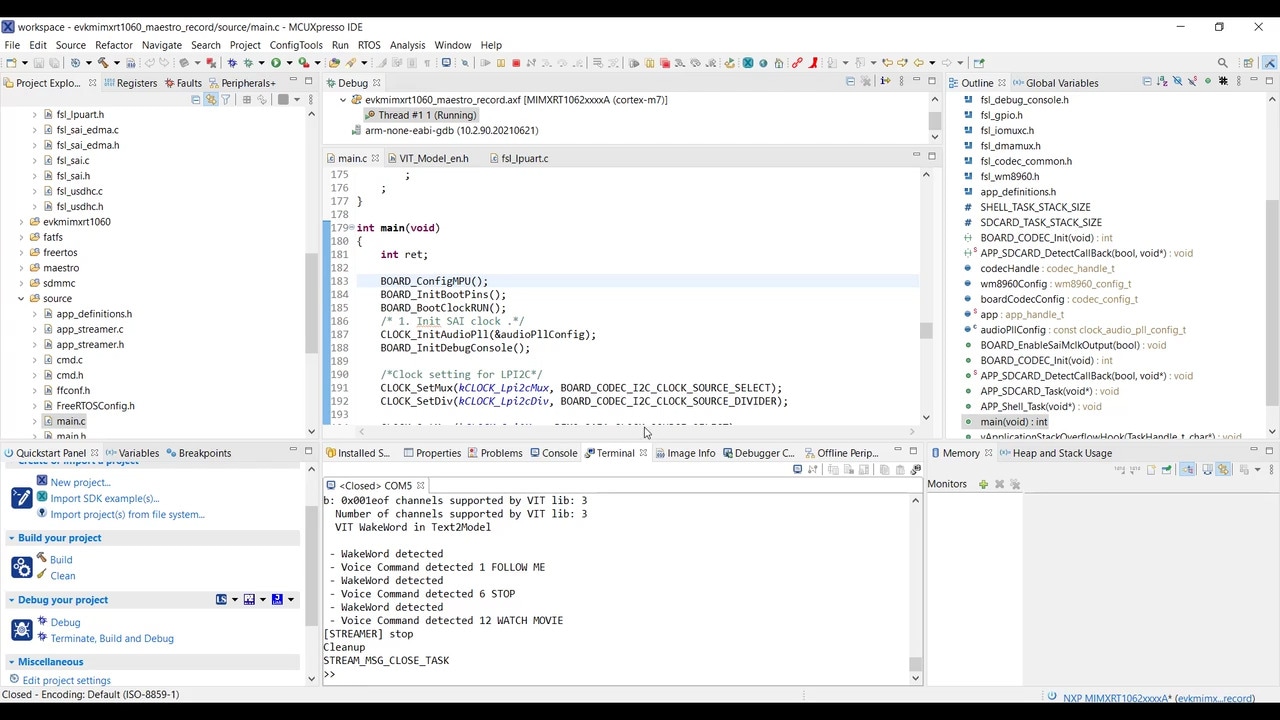Open the ConfigTools menu
Image resolution: width=1280 pixels, height=720 pixels.
(x=295, y=45)
